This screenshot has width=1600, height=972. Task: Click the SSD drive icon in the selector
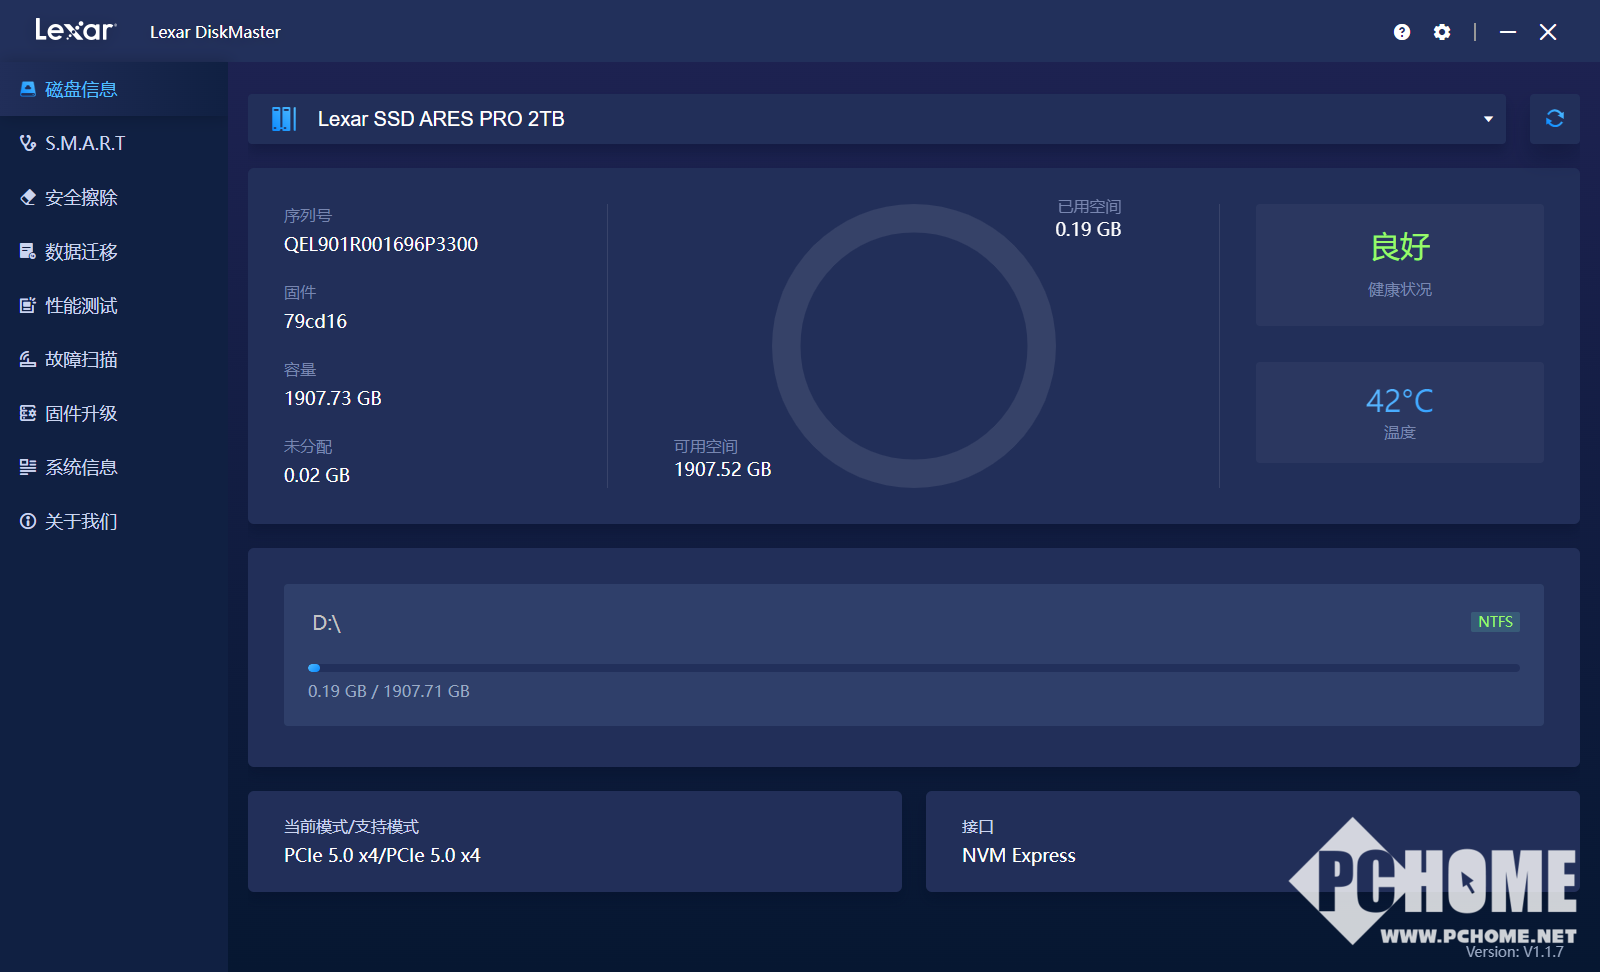284,119
